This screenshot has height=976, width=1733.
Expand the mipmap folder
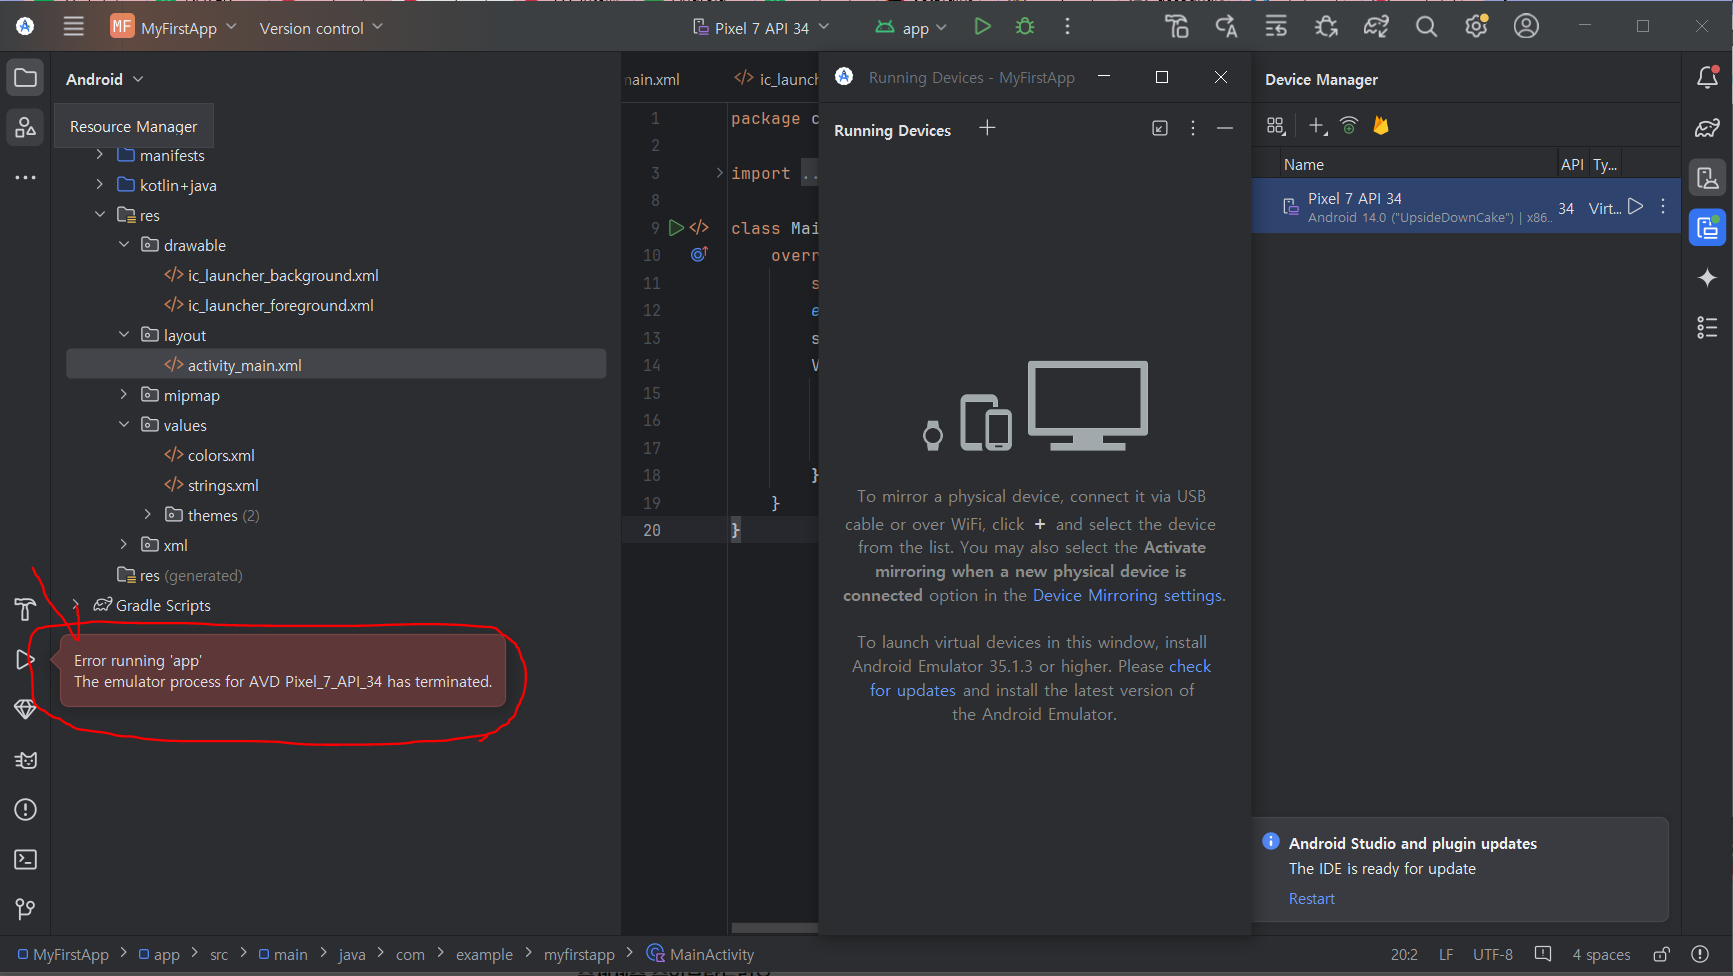pos(124,395)
